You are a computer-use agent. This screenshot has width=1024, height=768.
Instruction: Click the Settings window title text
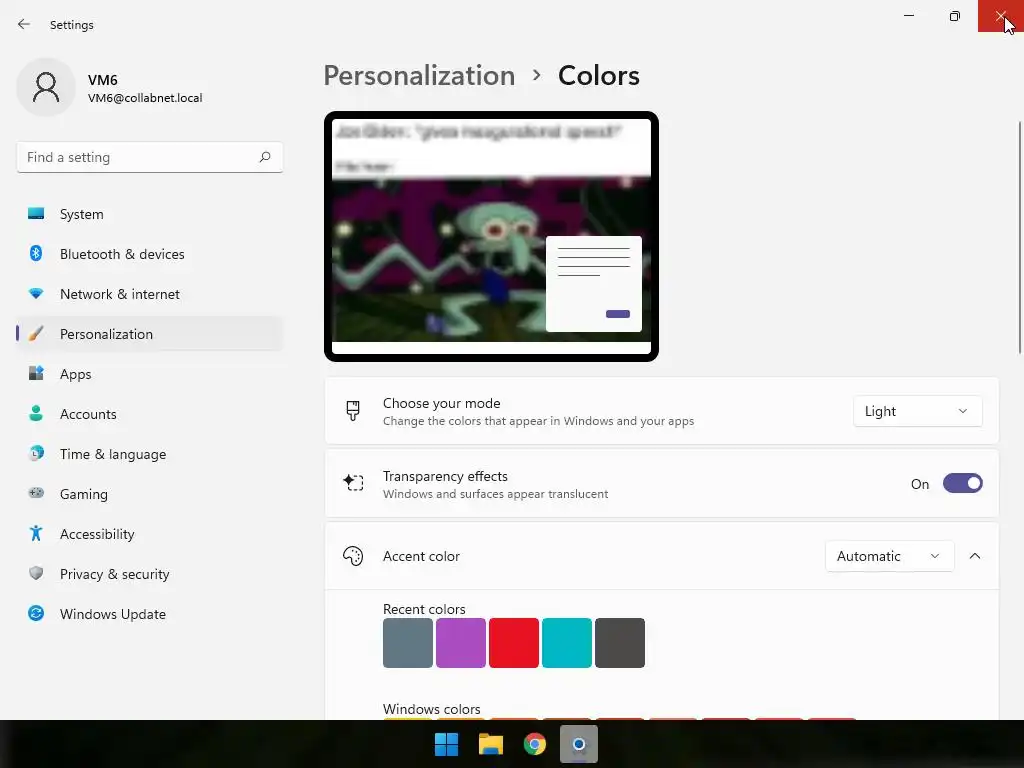coord(72,25)
